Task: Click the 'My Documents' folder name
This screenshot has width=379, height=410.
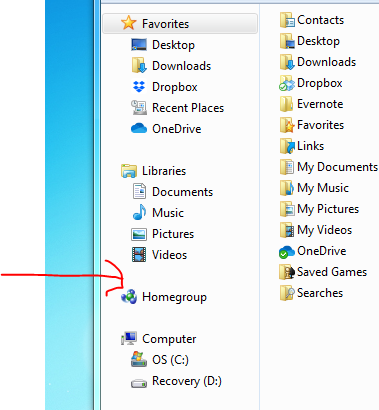Action: [x=337, y=167]
